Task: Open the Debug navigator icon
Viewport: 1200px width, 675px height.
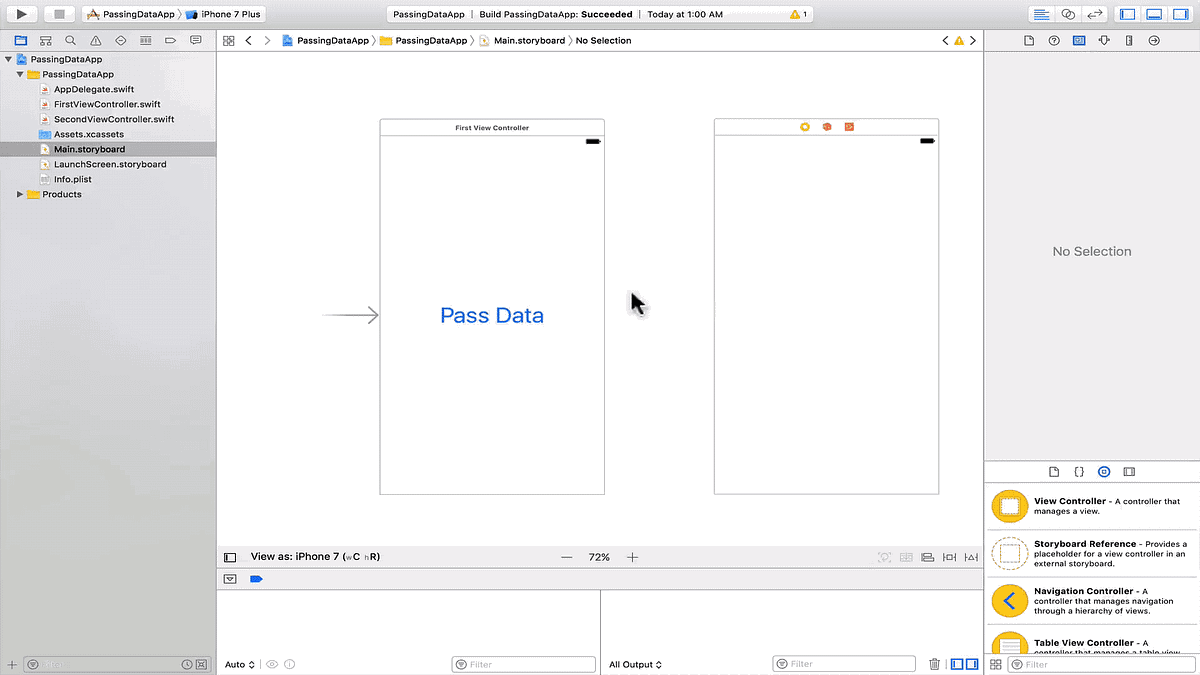Action: [145, 40]
